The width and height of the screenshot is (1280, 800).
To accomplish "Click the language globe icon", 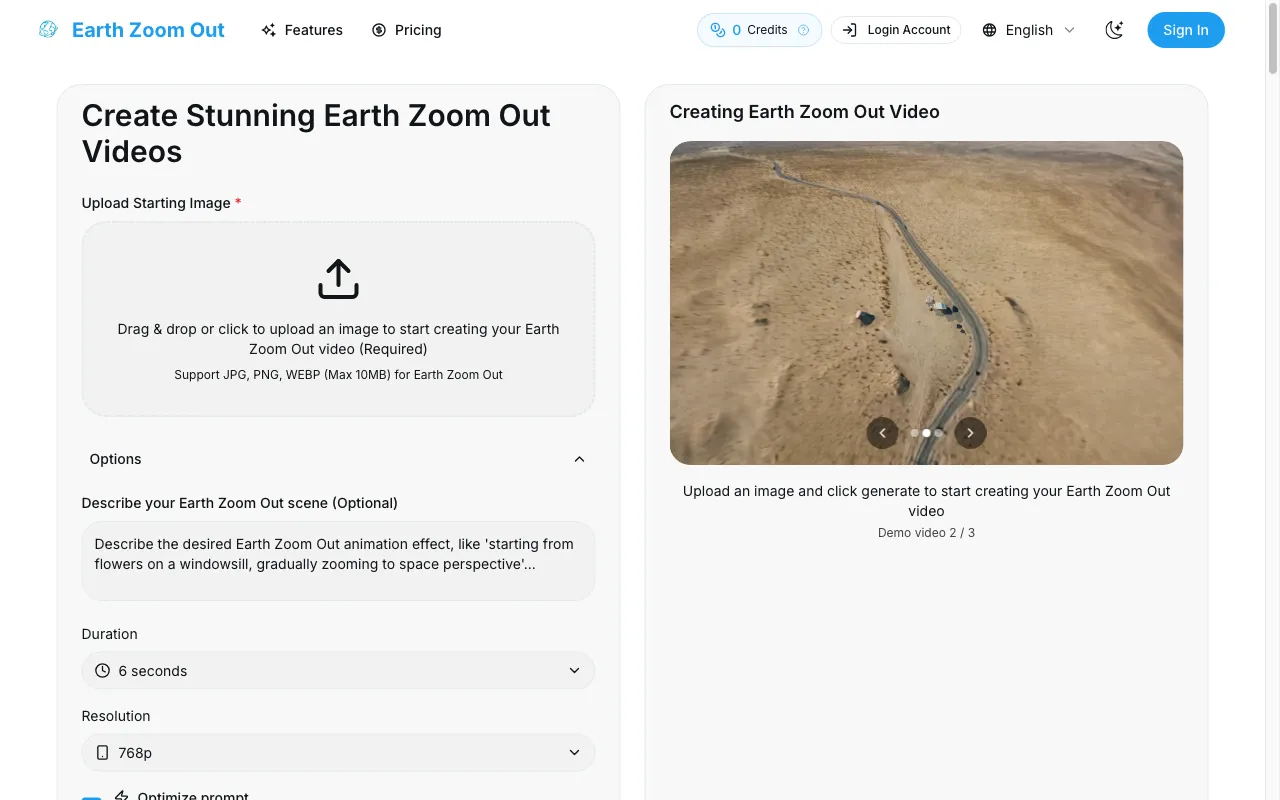I will [x=989, y=30].
